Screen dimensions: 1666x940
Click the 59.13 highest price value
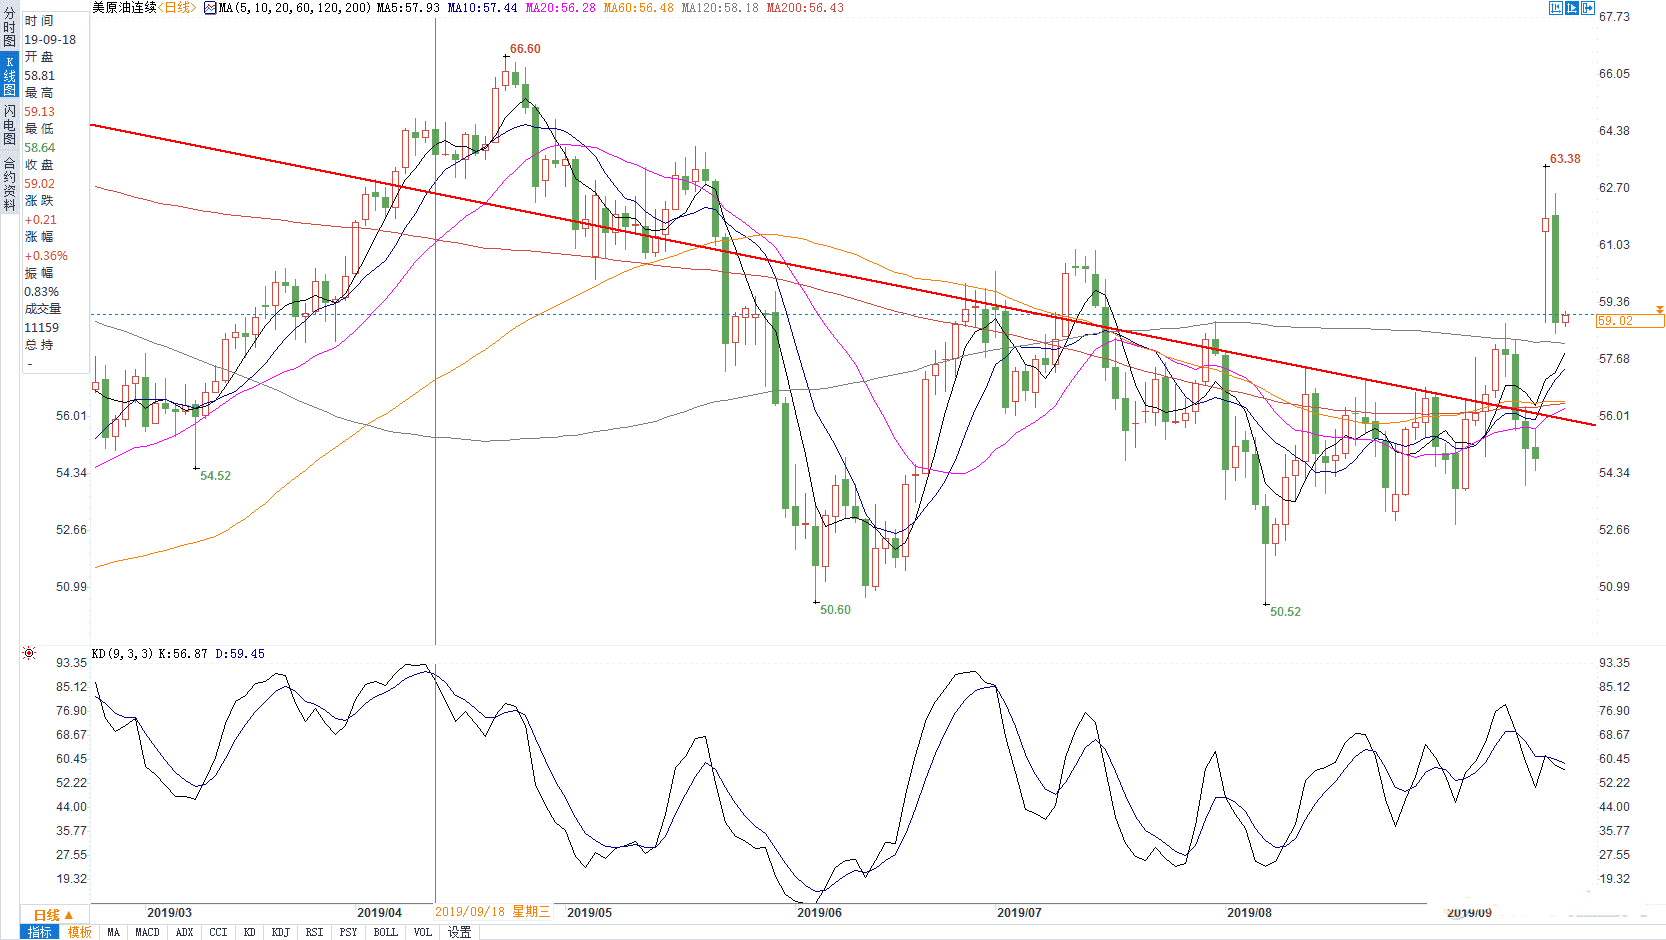[x=40, y=112]
